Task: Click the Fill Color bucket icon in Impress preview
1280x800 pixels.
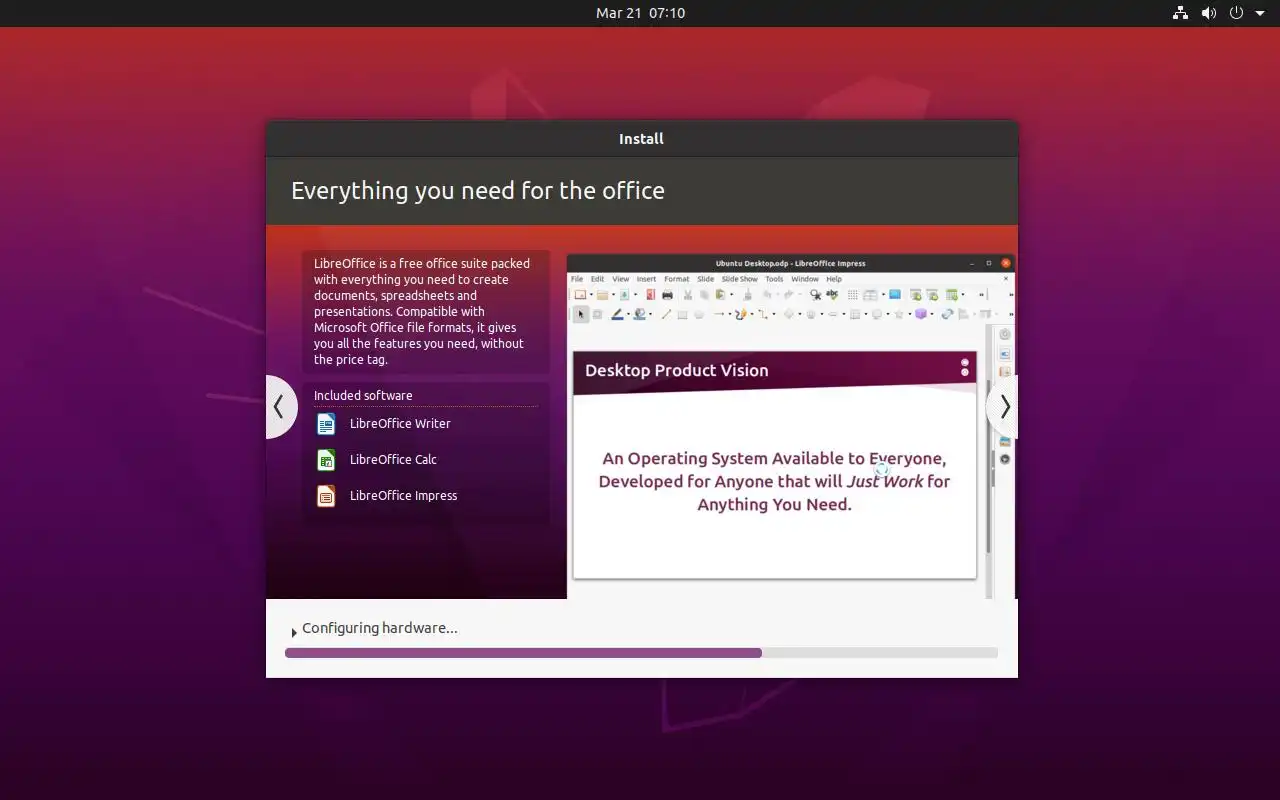Action: (x=640, y=314)
